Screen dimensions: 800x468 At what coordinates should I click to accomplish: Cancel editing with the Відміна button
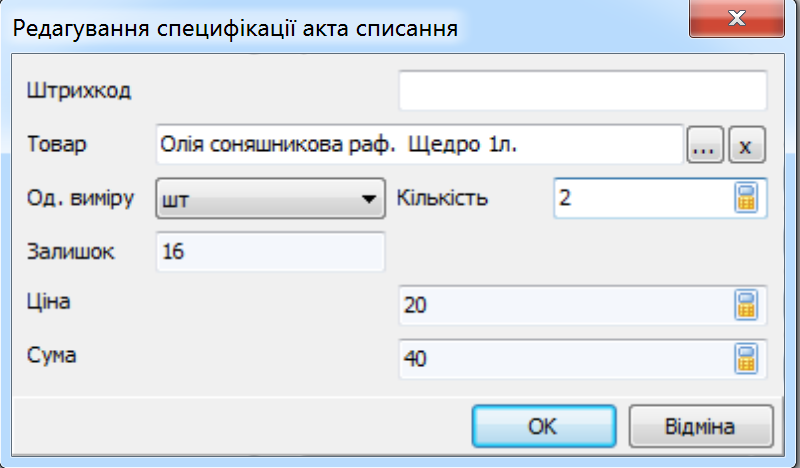coord(701,426)
